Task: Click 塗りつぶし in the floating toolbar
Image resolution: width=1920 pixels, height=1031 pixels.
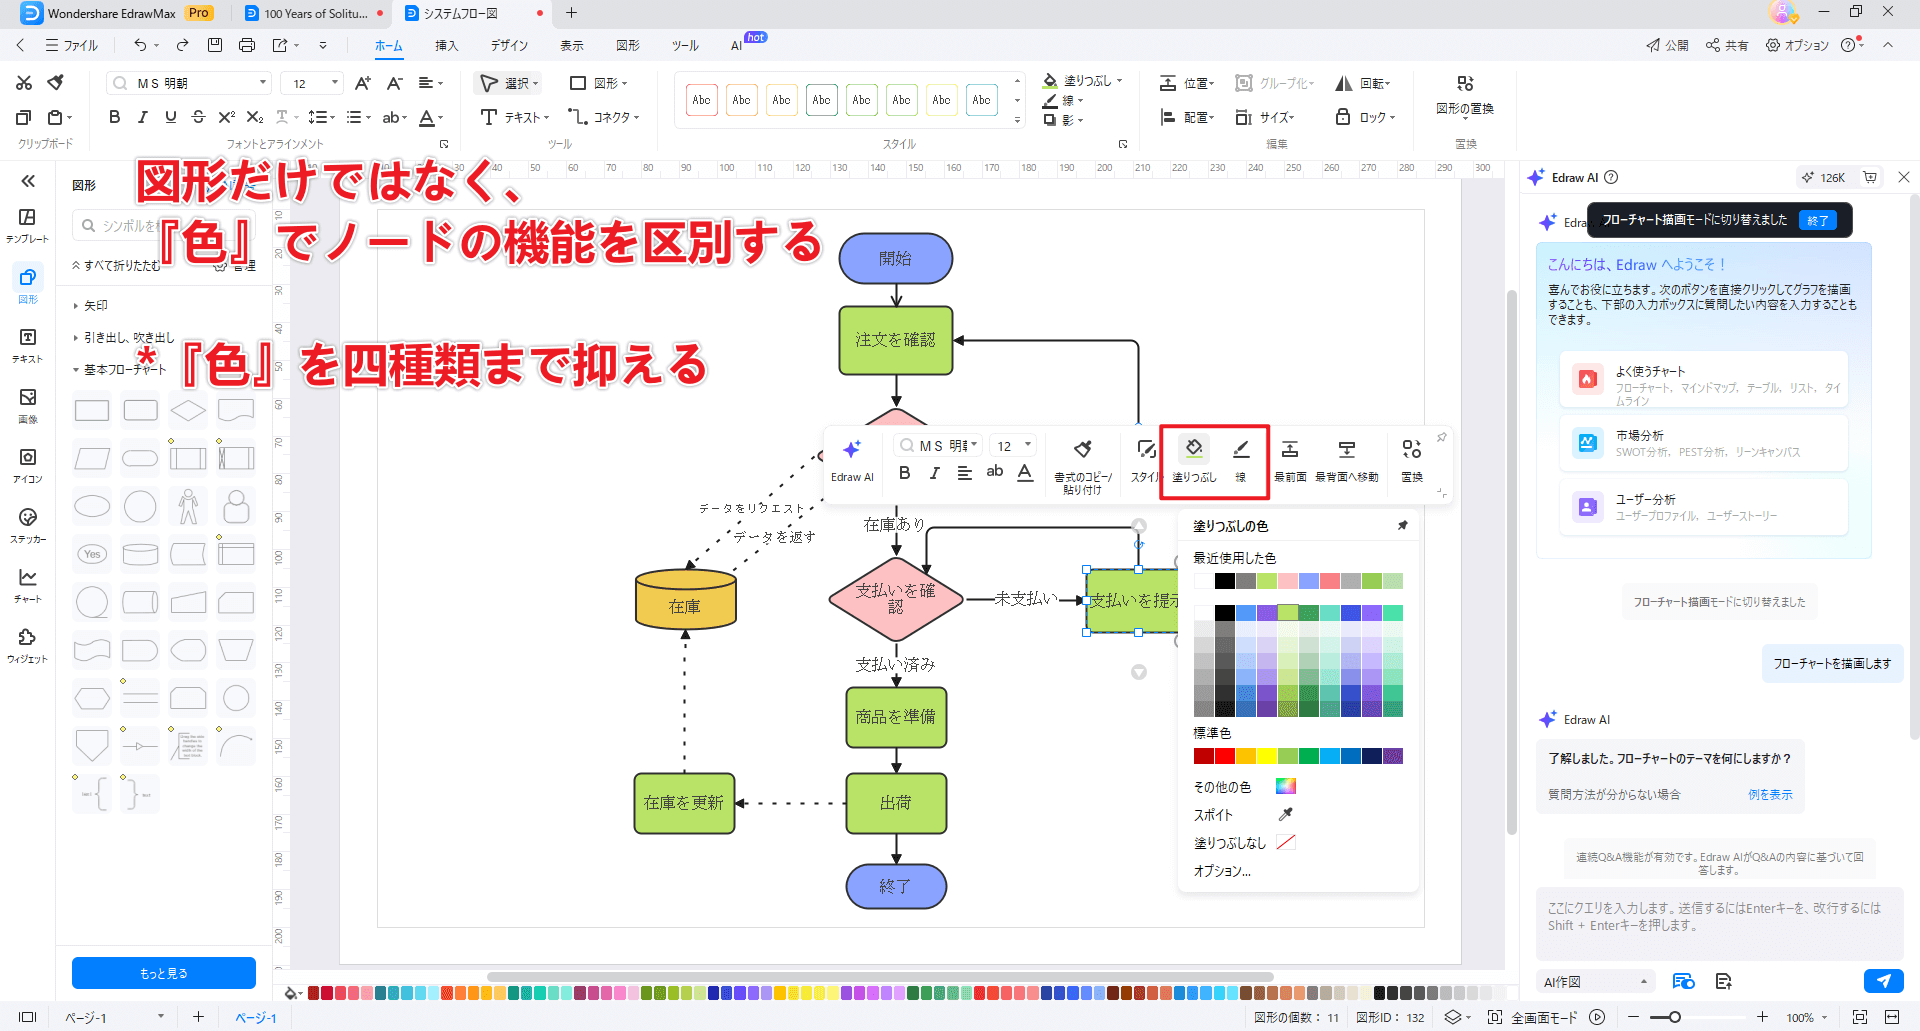Action: click(x=1194, y=461)
